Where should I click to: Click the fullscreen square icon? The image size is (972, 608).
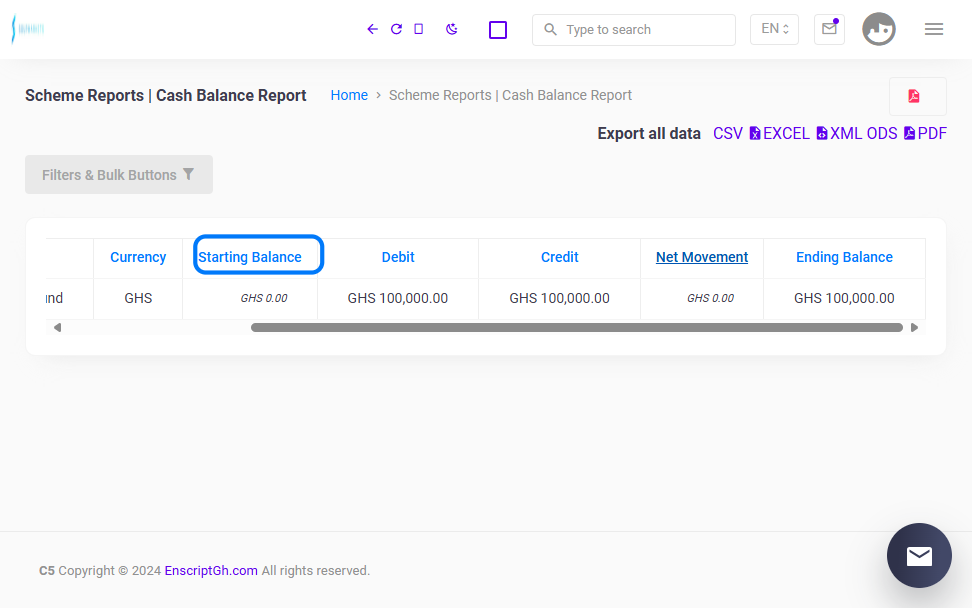coord(498,30)
